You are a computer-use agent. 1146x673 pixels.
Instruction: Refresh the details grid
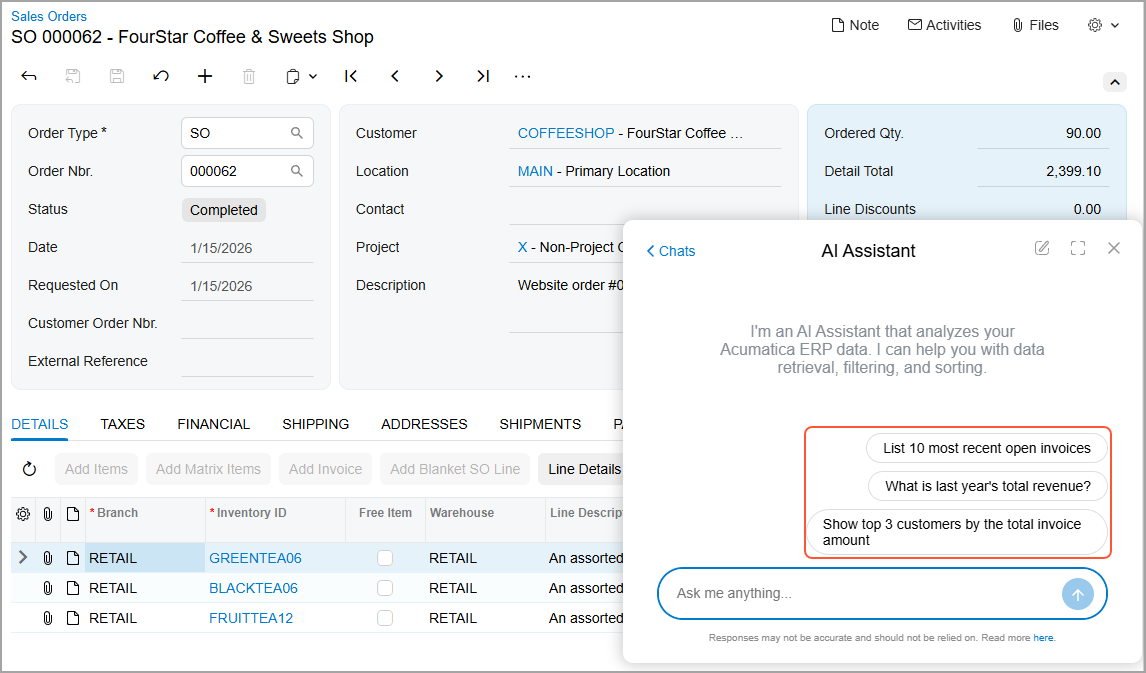pyautogui.click(x=29, y=469)
